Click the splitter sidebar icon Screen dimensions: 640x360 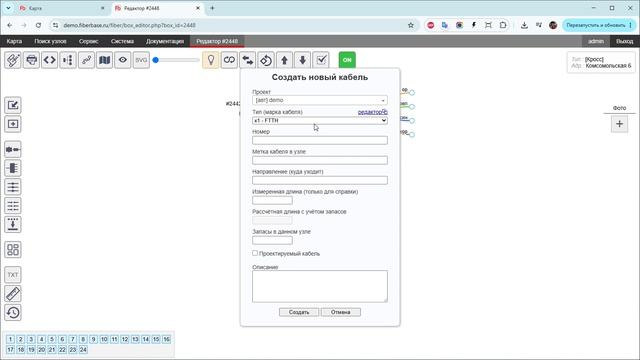pyautogui.click(x=13, y=168)
